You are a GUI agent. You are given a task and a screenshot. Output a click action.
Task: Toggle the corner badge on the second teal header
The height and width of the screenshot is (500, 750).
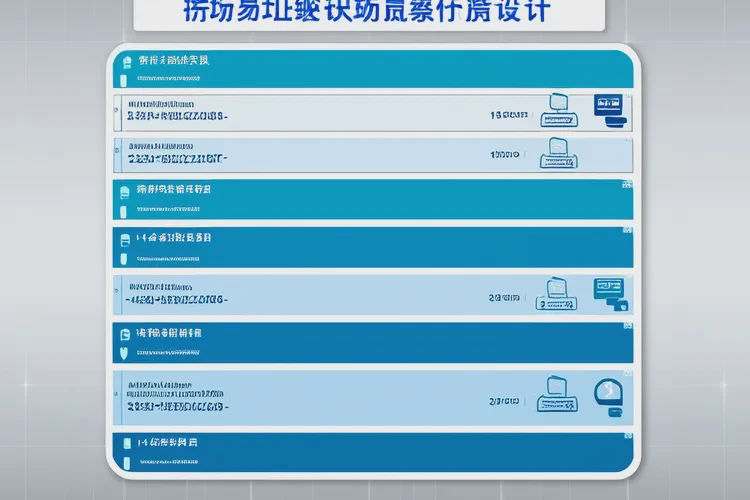click(x=627, y=185)
